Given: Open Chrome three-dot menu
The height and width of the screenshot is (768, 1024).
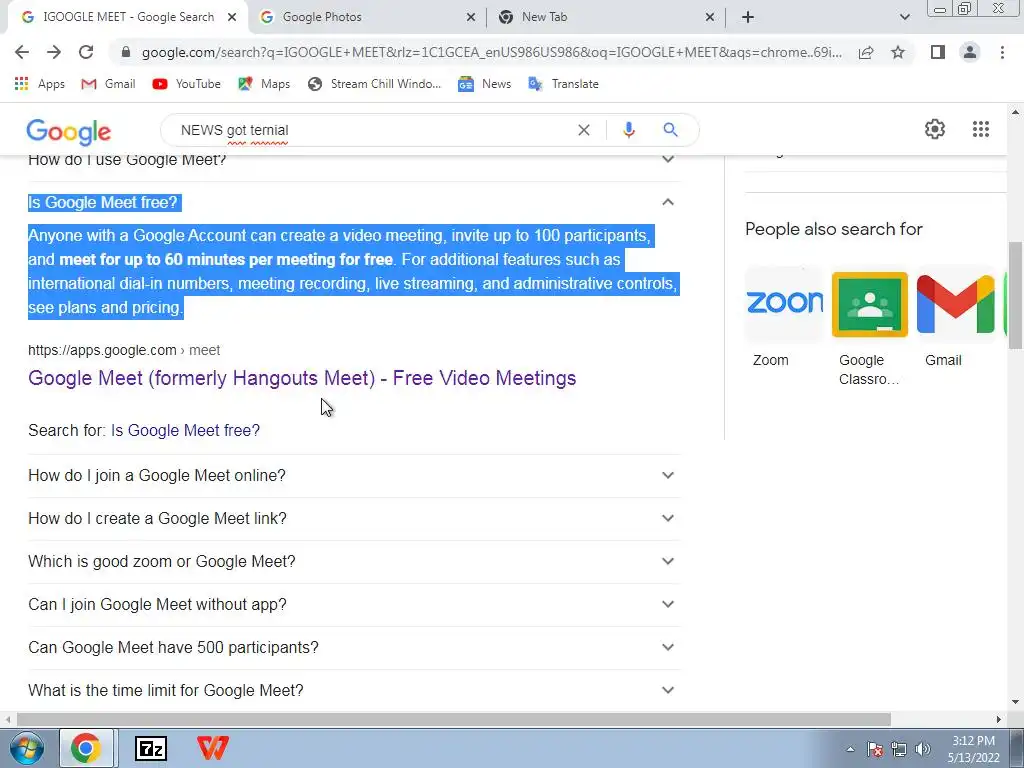Looking at the screenshot, I should coord(1002,52).
